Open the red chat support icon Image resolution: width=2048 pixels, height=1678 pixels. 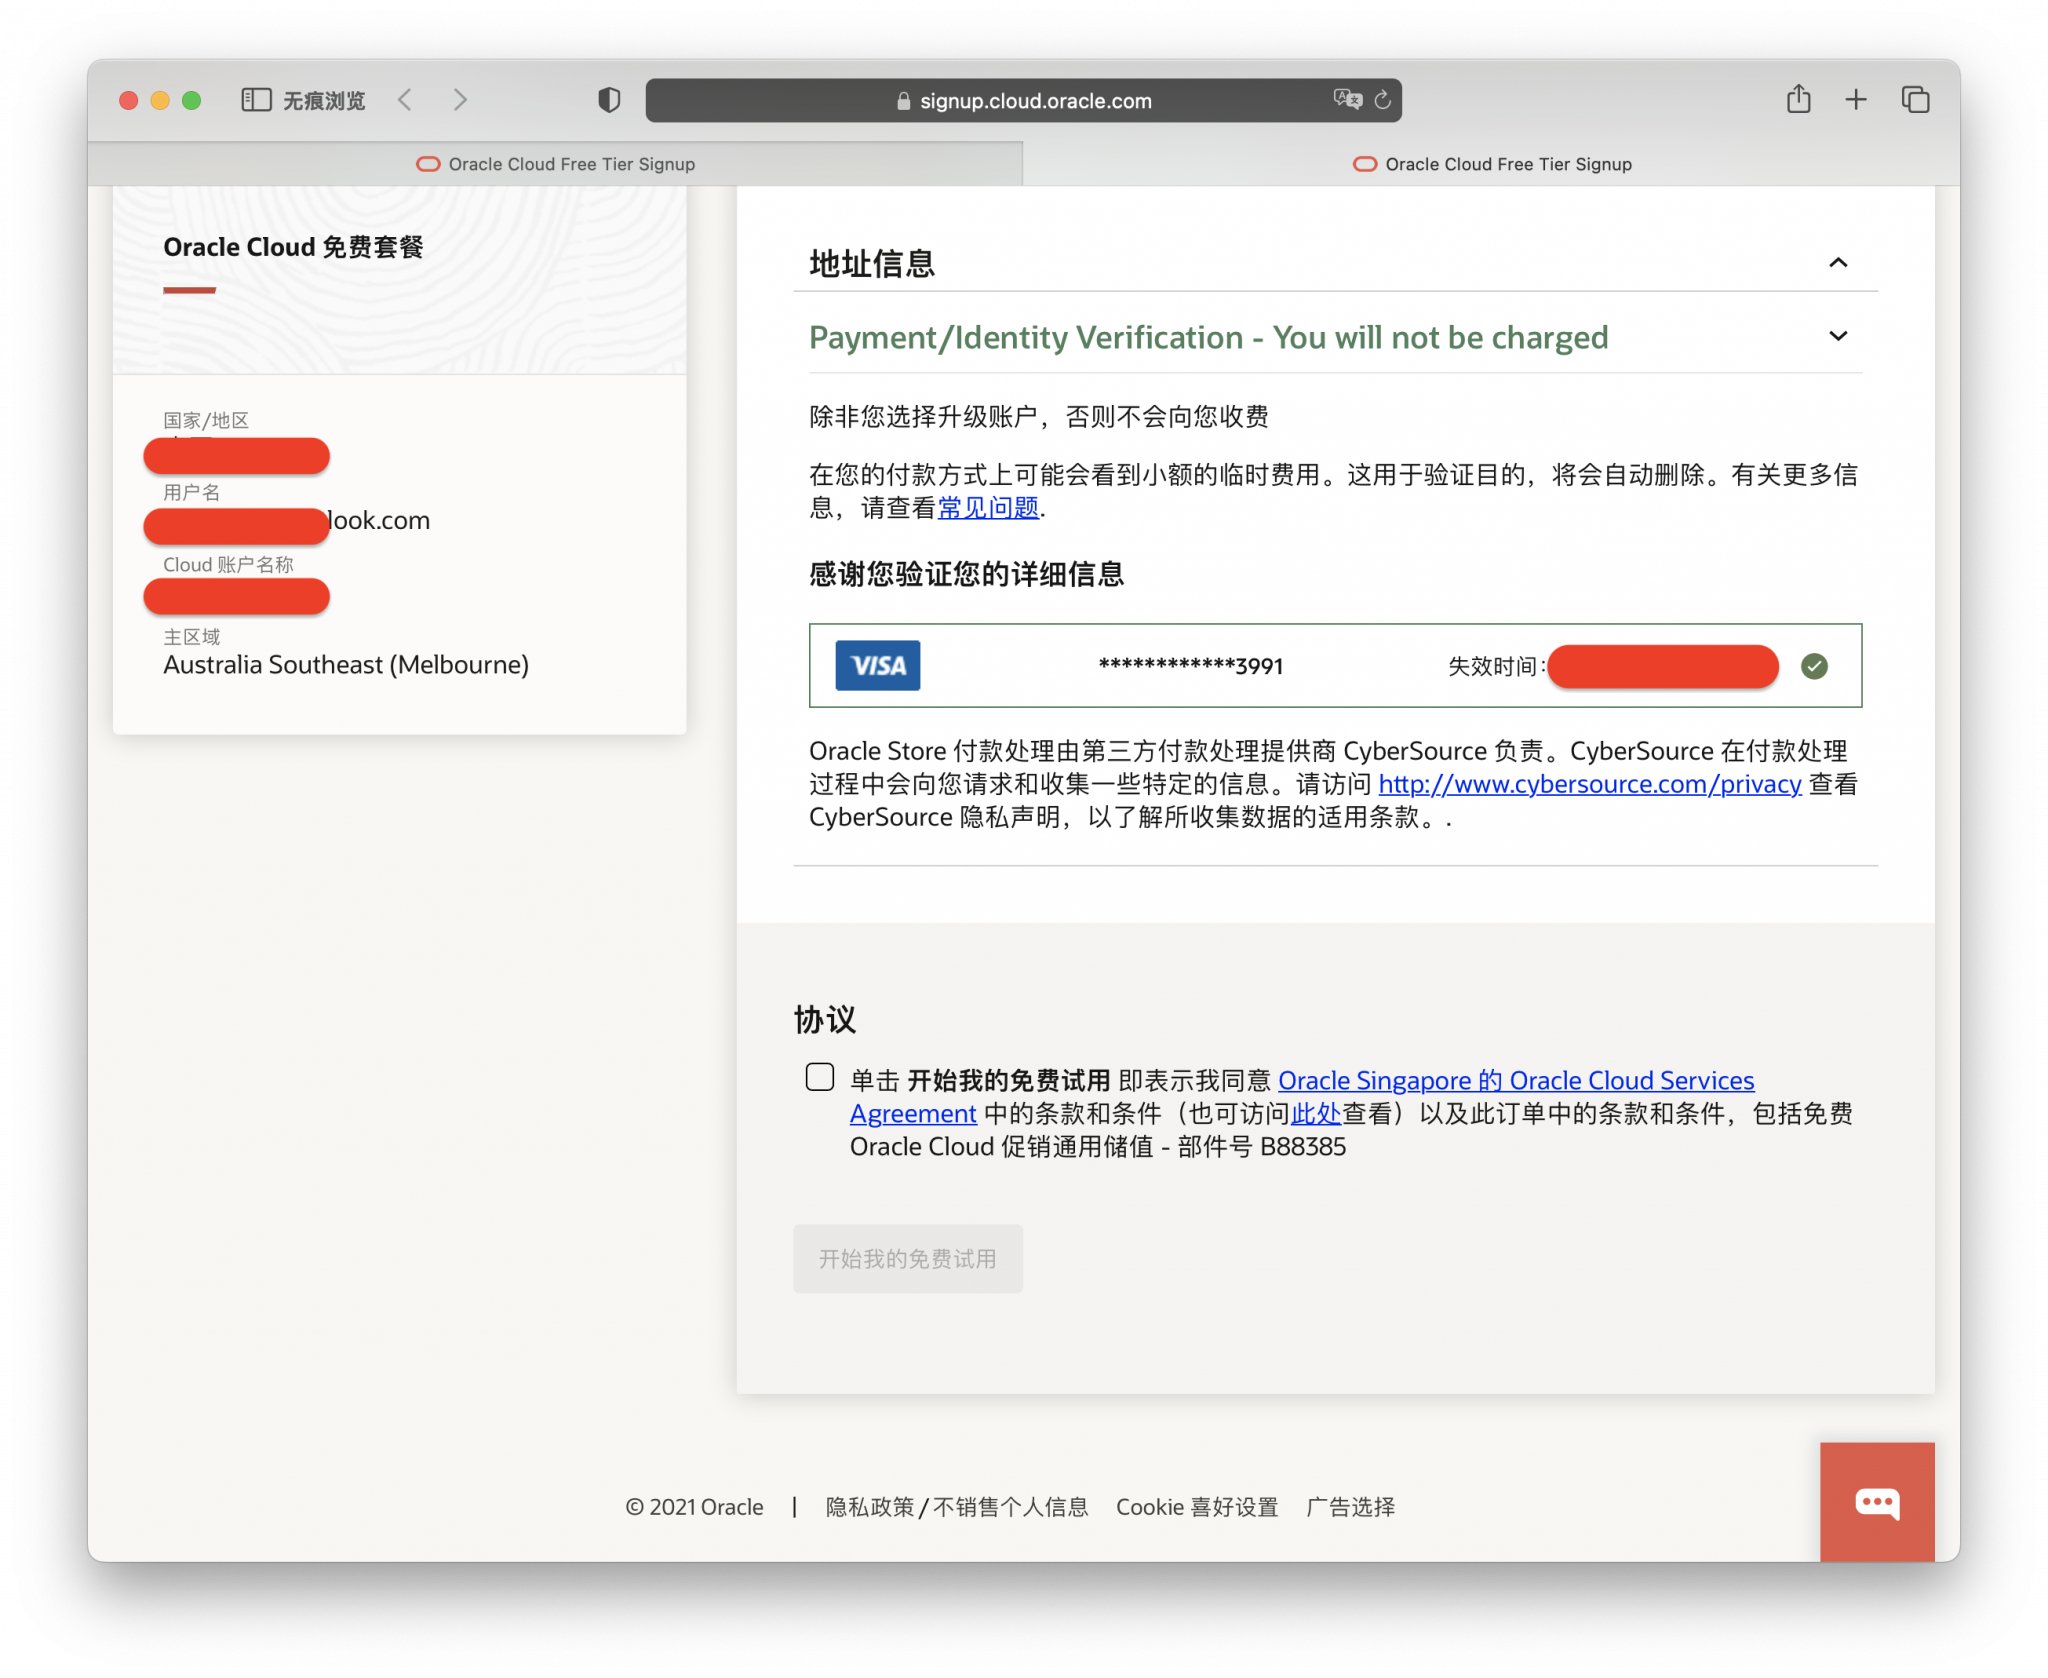coord(1877,1501)
